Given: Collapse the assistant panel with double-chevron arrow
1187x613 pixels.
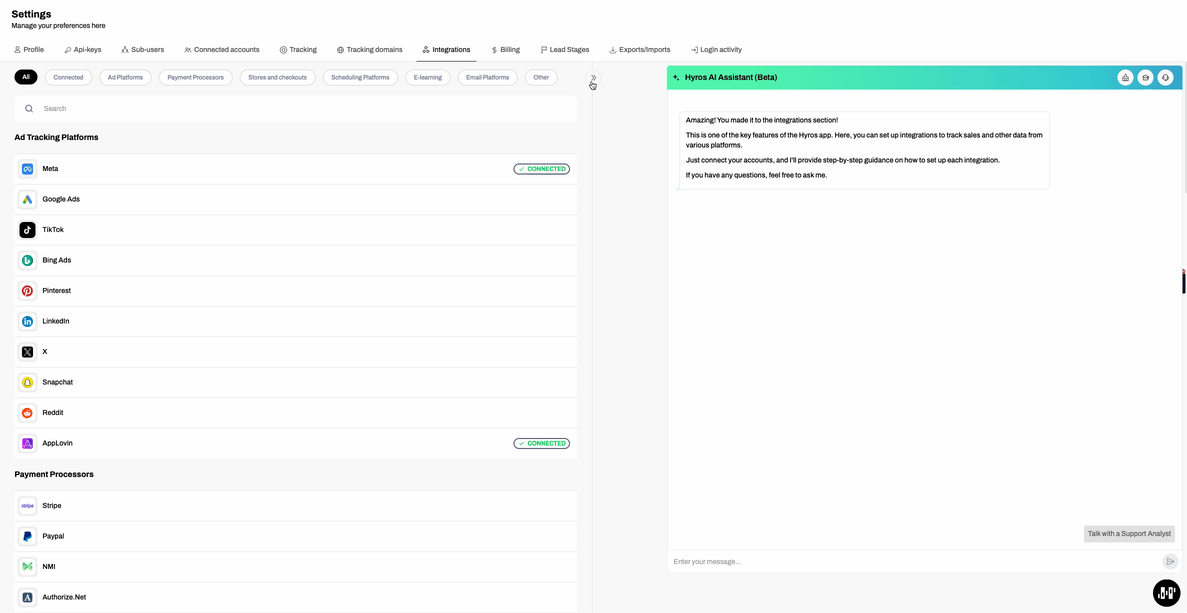Looking at the screenshot, I should pos(593,77).
